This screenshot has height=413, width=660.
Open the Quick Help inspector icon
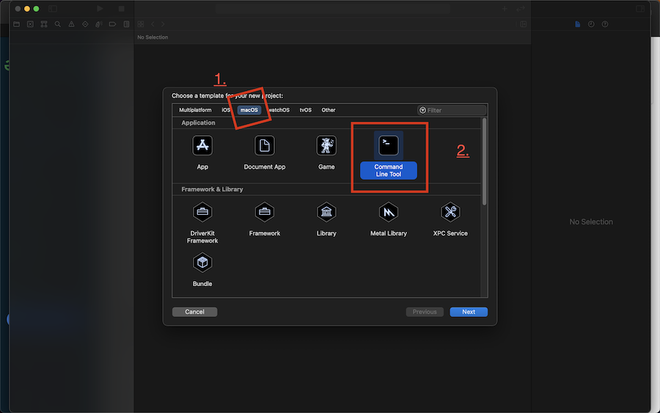pyautogui.click(x=605, y=24)
